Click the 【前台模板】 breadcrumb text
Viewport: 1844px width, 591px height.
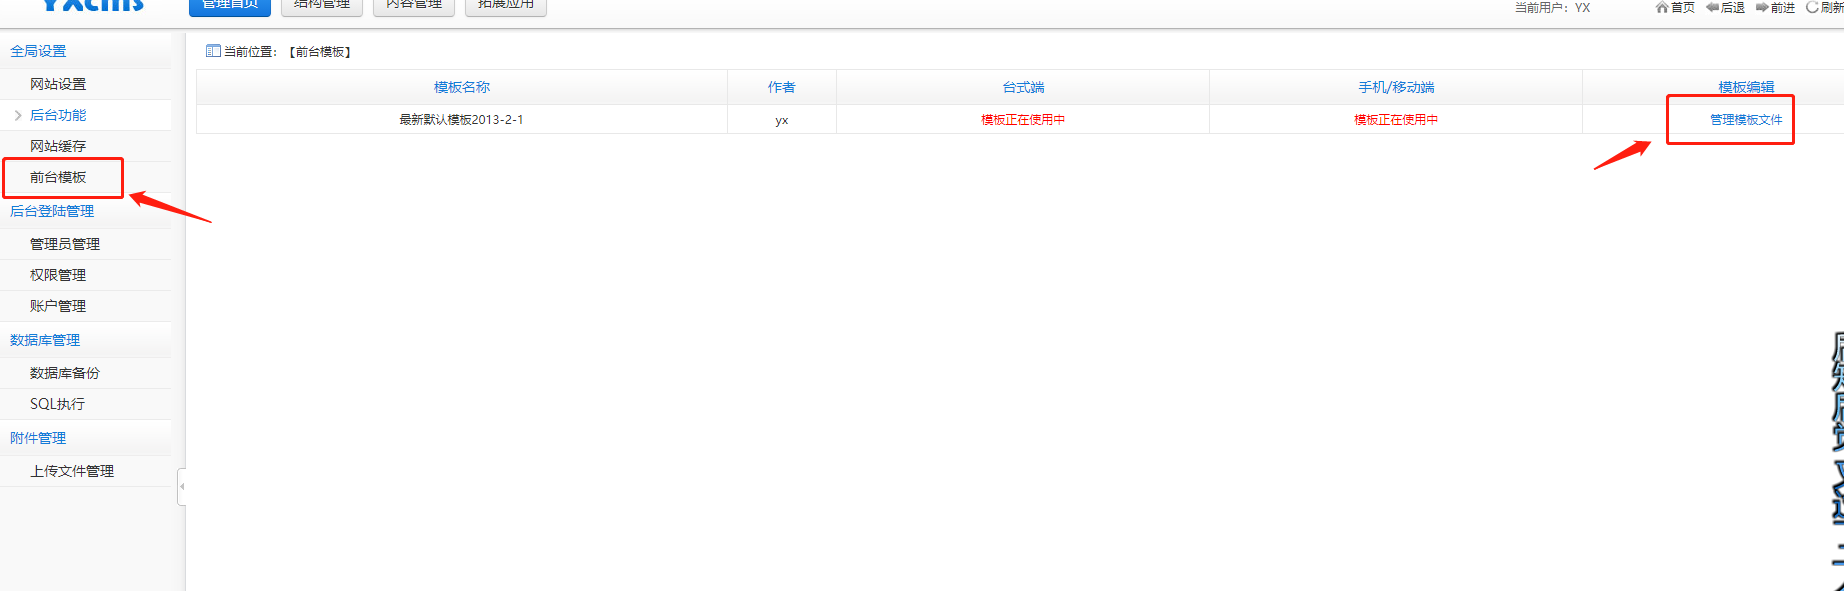coord(320,52)
